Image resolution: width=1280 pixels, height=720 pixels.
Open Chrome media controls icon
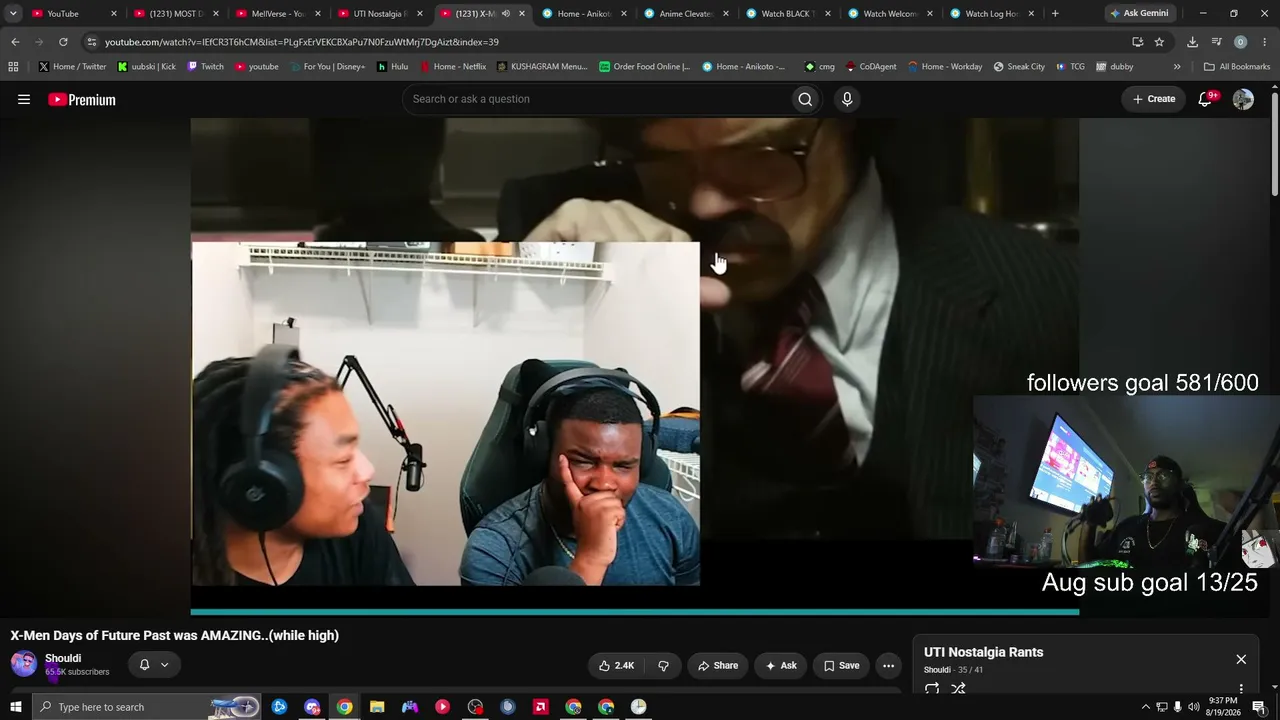click(1216, 42)
